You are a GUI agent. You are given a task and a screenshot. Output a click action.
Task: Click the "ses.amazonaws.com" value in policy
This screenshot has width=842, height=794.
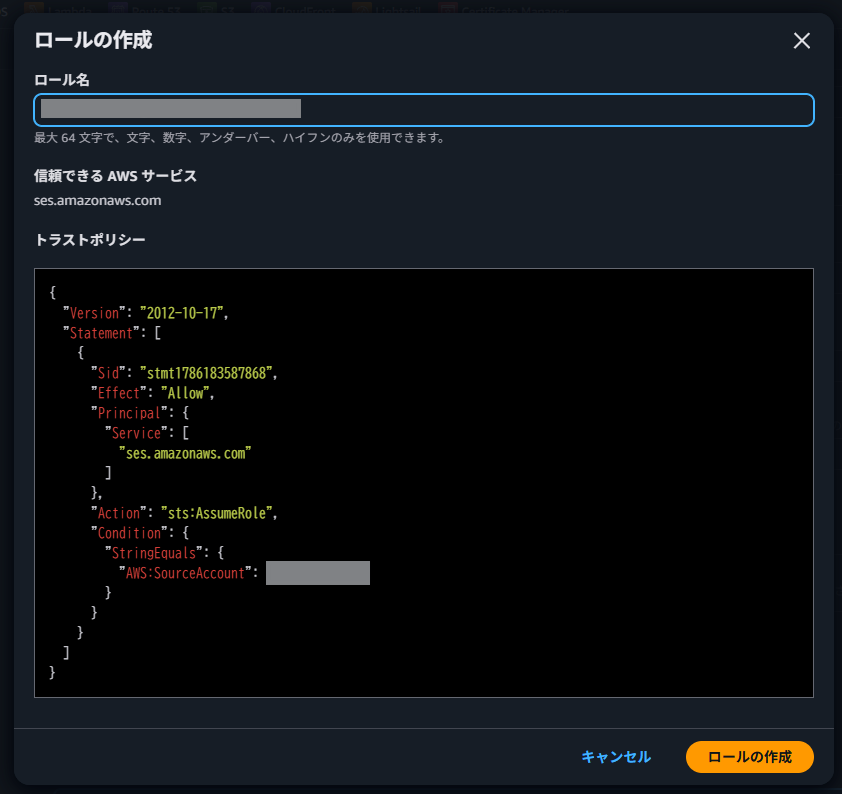185,453
